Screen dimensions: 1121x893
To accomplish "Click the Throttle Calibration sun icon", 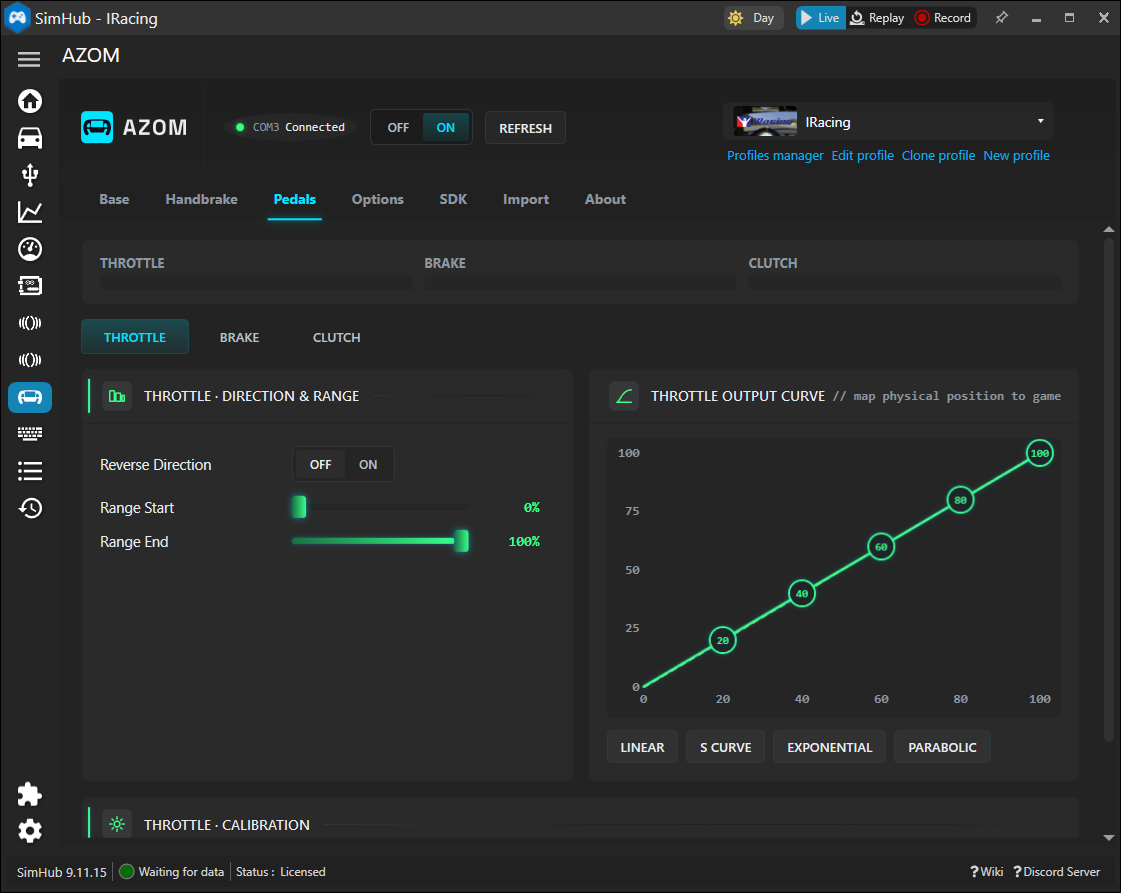I will point(117,824).
